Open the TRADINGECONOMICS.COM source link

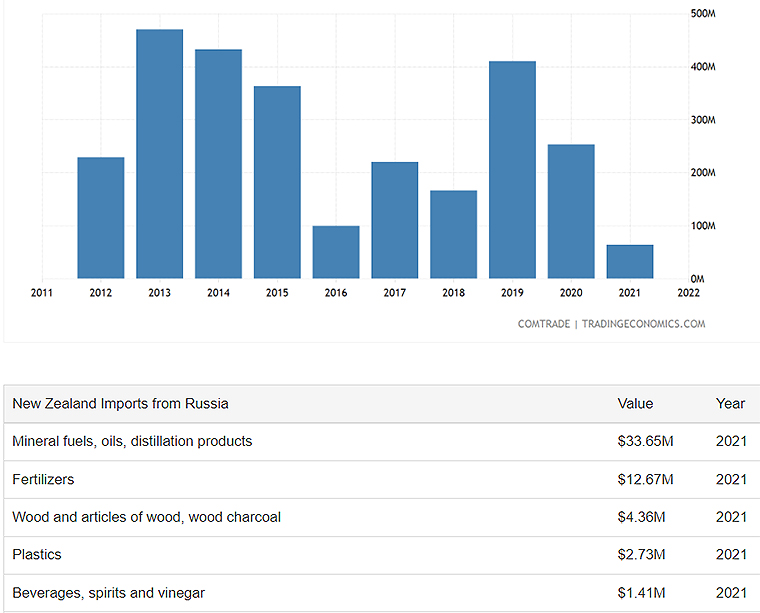click(644, 324)
